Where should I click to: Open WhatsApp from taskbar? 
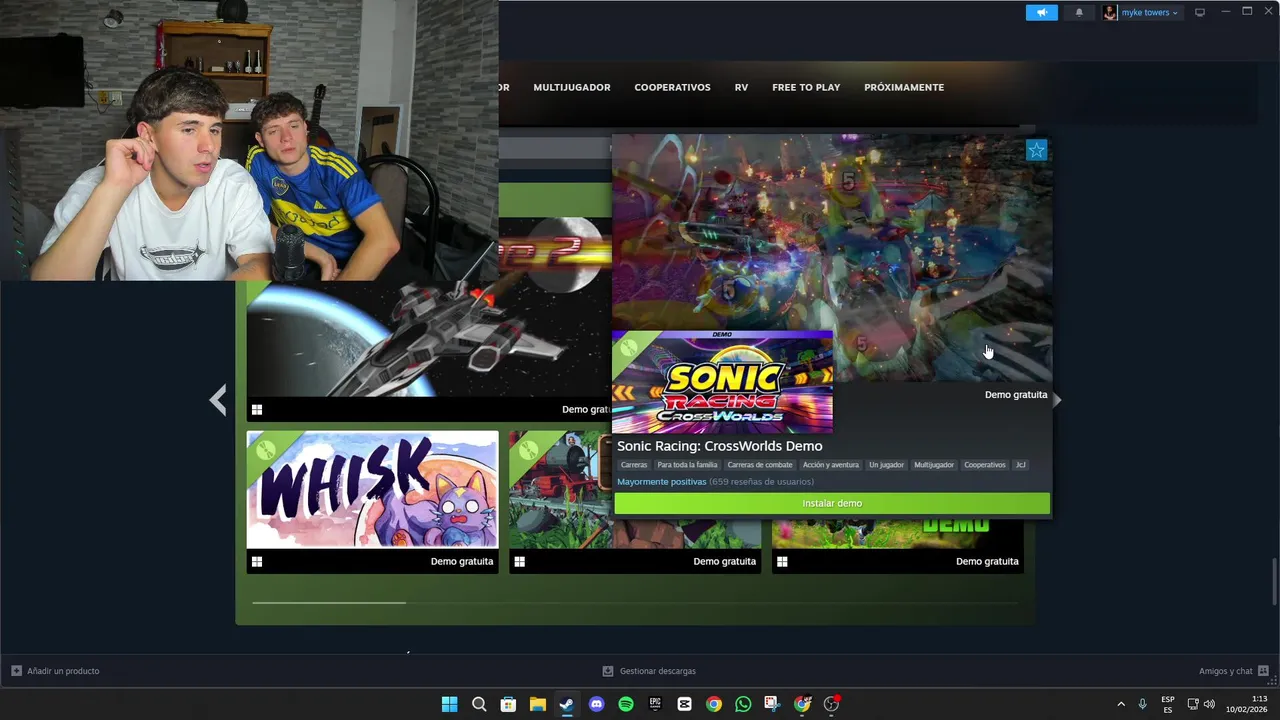tap(743, 704)
